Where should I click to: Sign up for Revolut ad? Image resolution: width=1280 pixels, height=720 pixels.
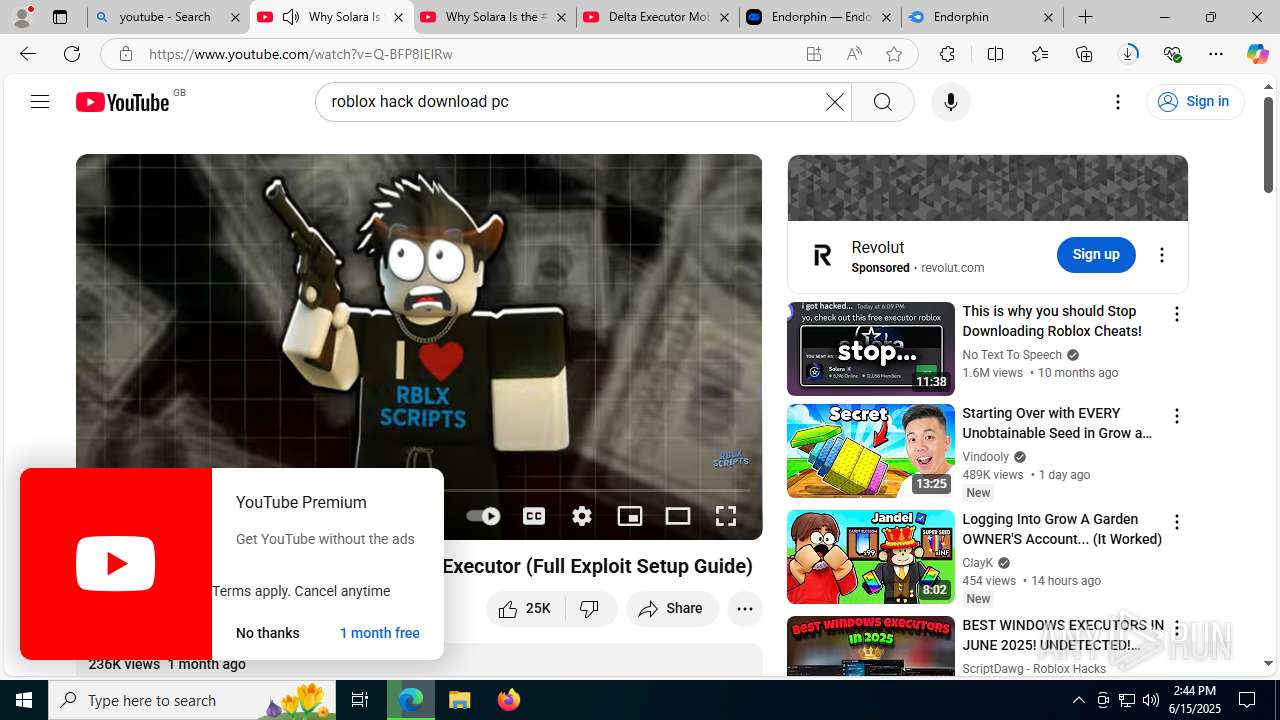tap(1096, 255)
